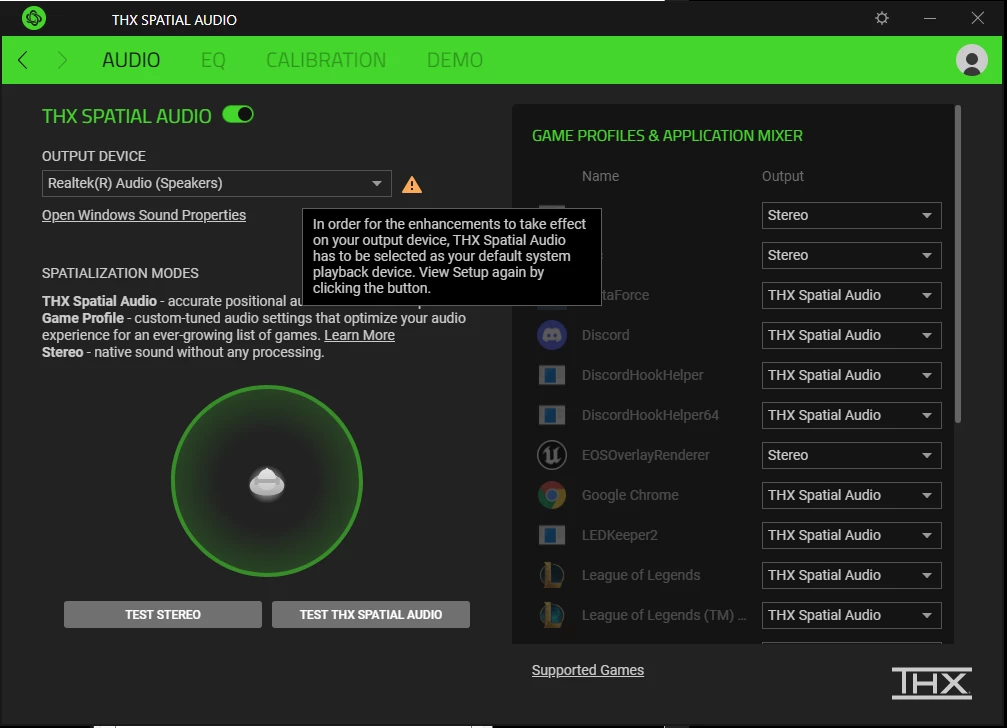This screenshot has height=728, width=1007.
Task: Change League of Legends (TM) output dropdown
Action: pos(852,615)
